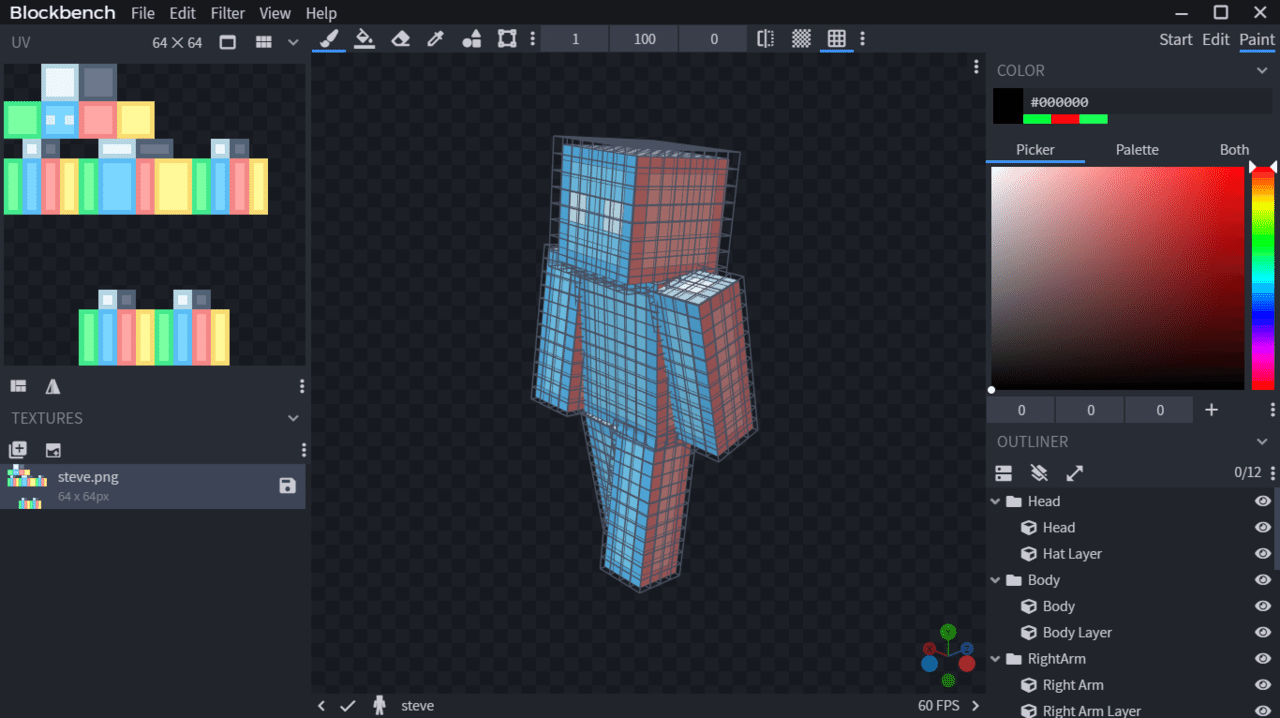
Task: Select the Paint Brush tool
Action: [x=329, y=39]
